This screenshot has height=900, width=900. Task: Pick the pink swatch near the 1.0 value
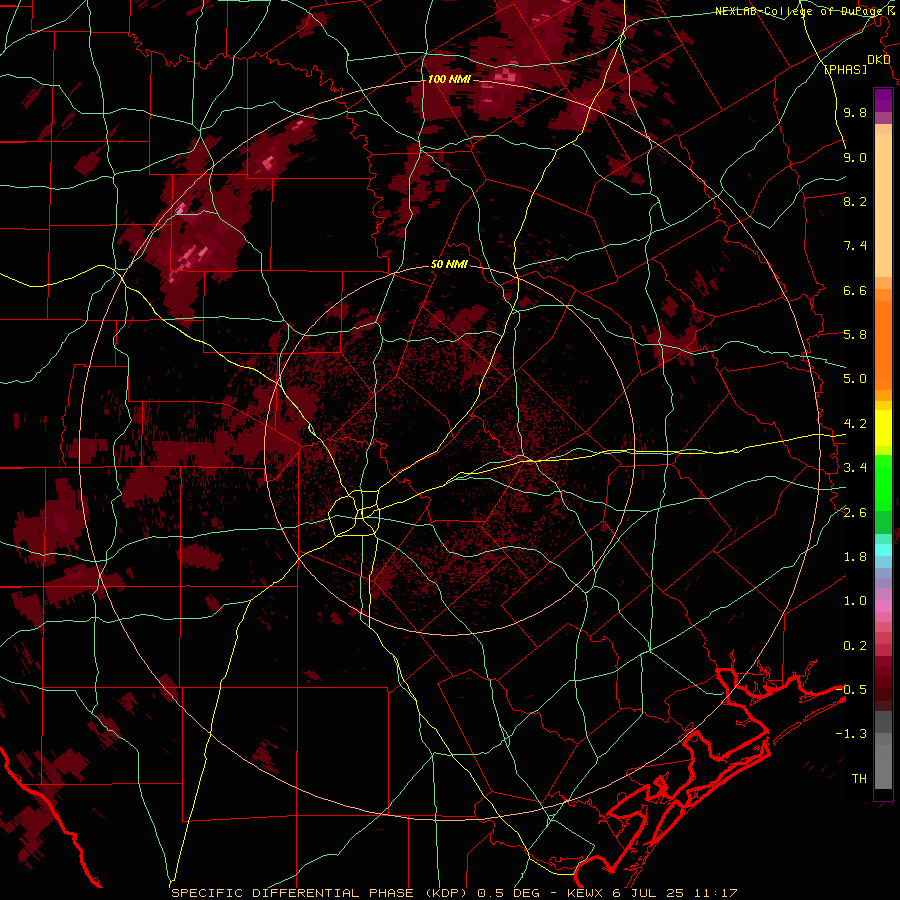883,606
